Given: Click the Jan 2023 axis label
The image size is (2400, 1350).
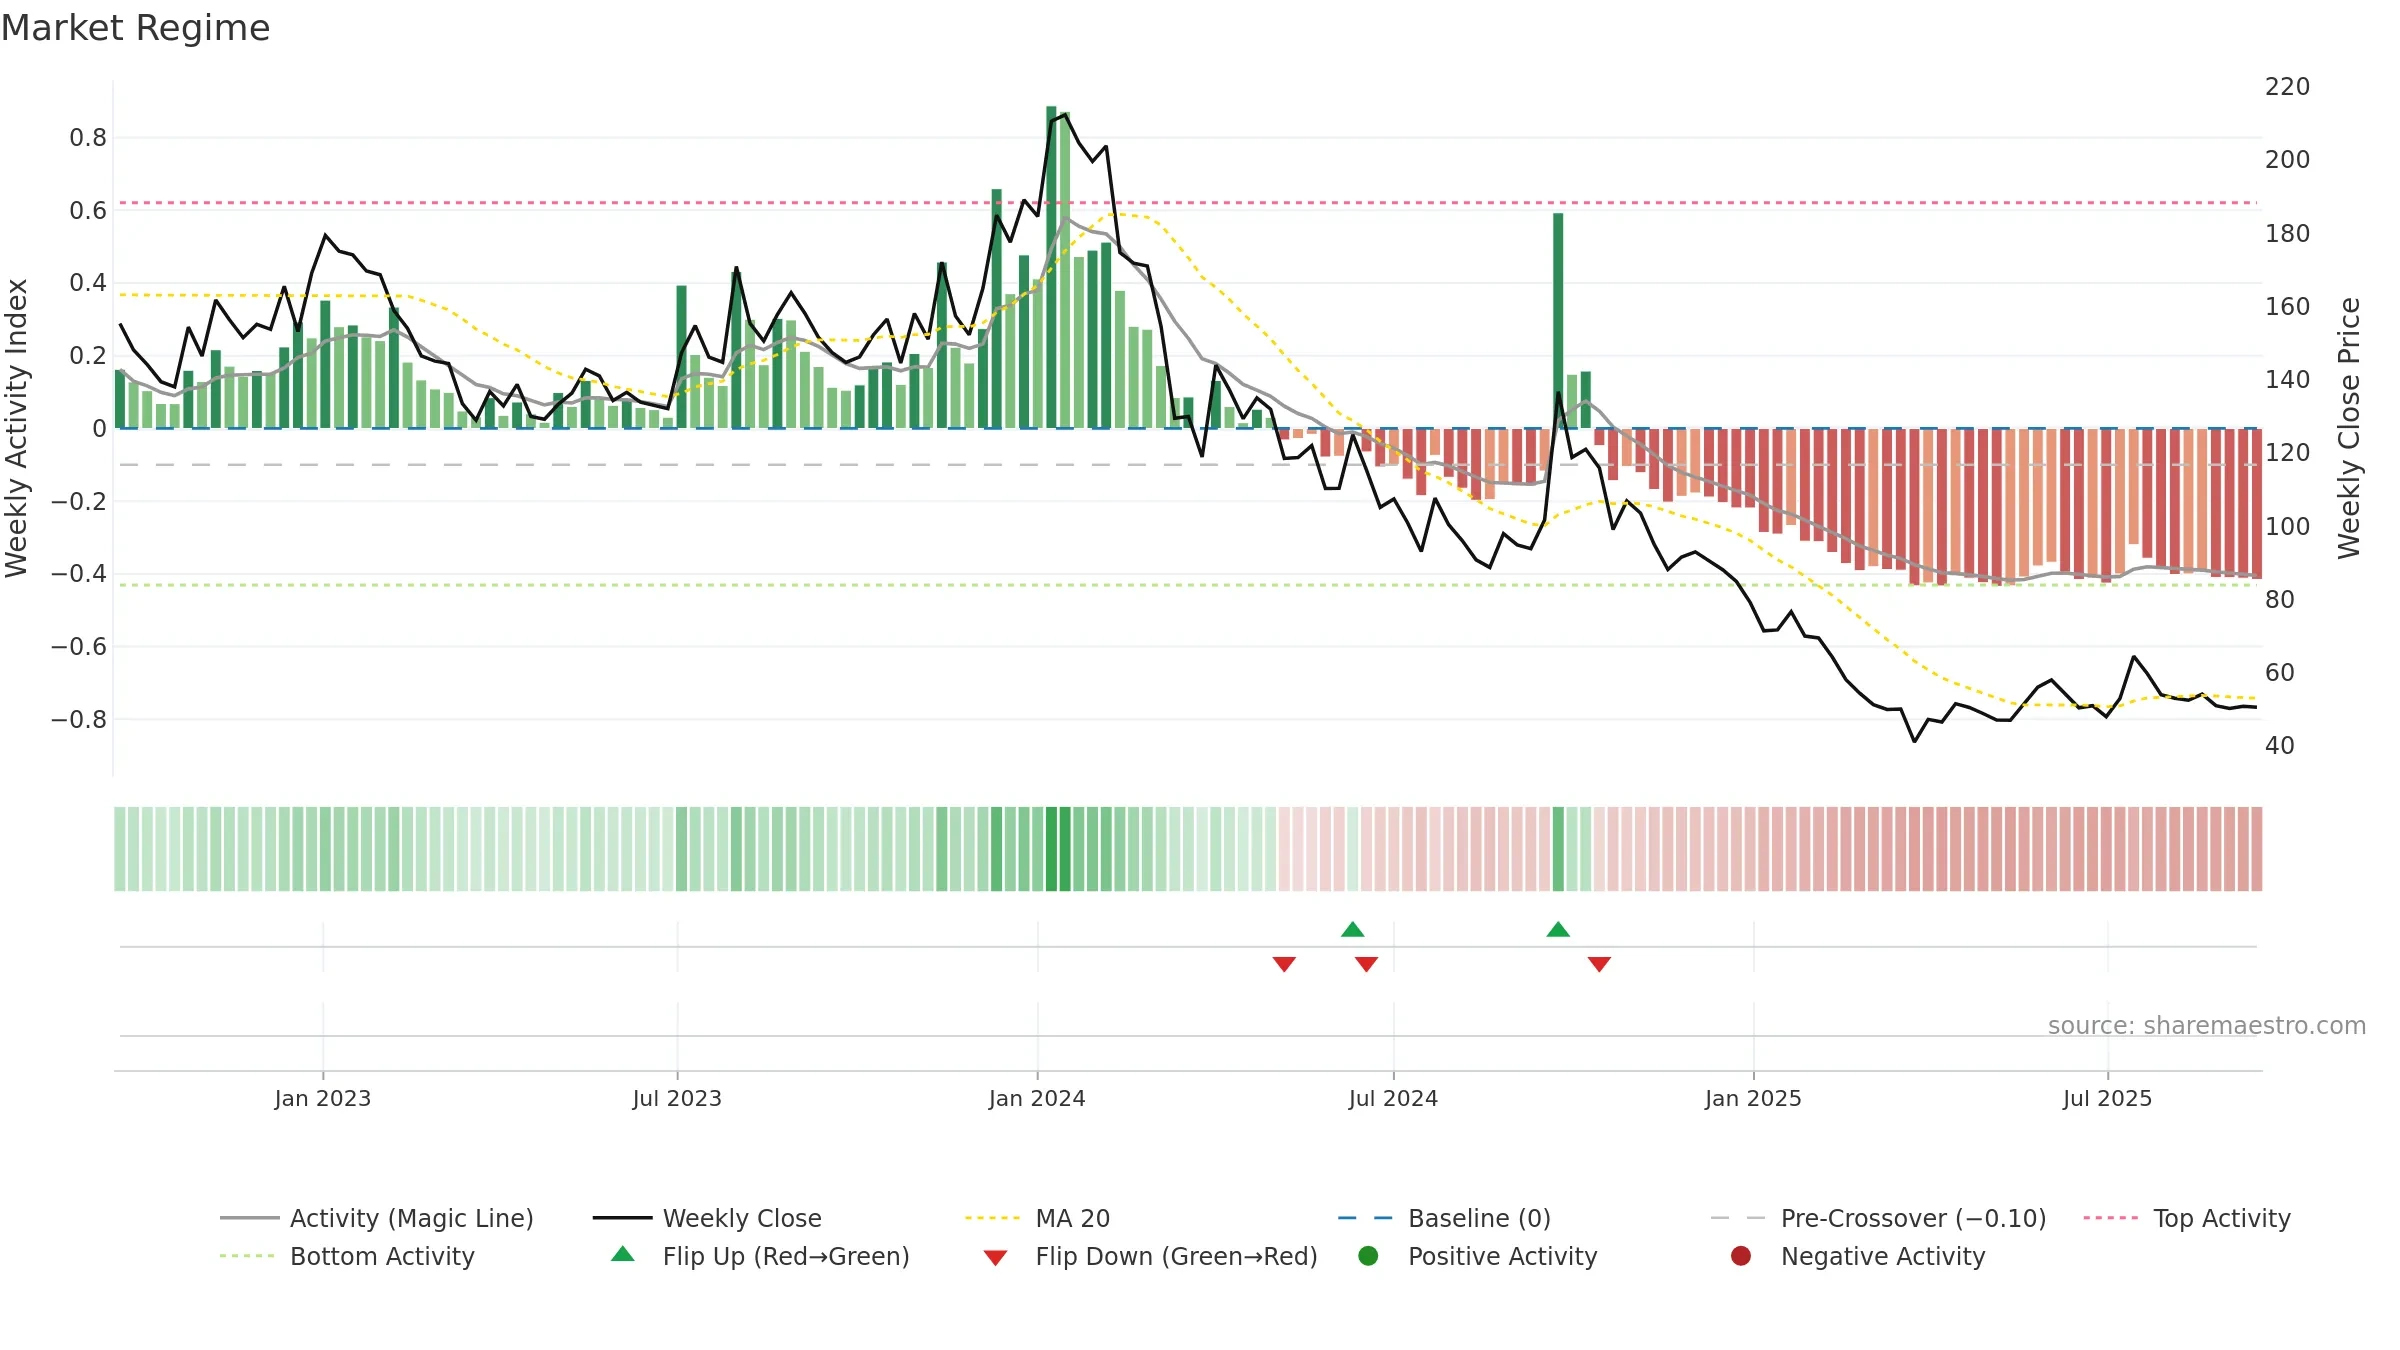Looking at the screenshot, I should [323, 1098].
